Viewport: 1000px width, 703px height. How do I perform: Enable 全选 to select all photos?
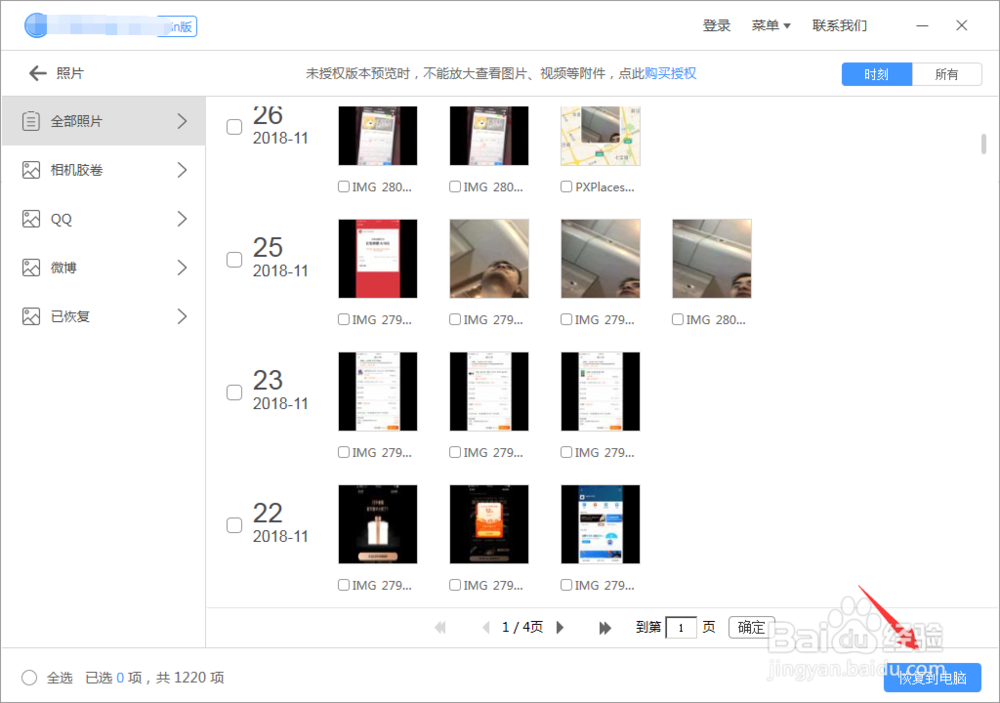click(30, 677)
